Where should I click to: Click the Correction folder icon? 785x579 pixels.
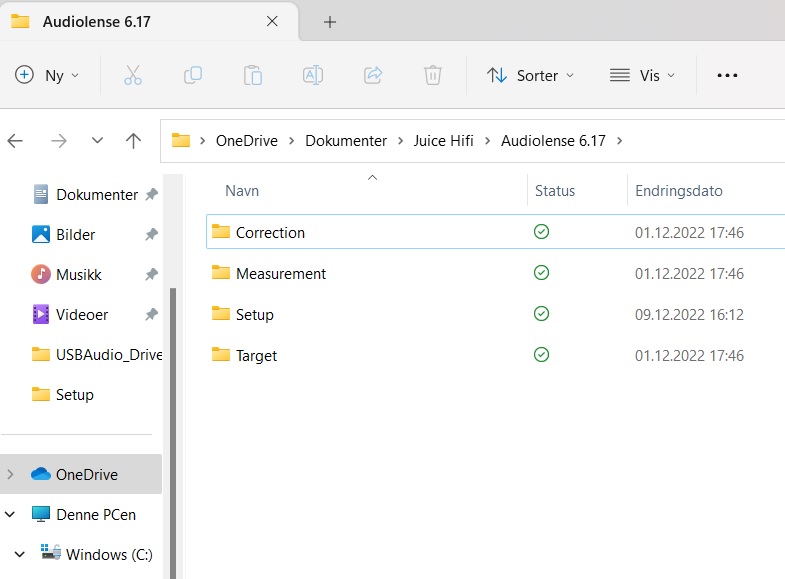pyautogui.click(x=221, y=231)
